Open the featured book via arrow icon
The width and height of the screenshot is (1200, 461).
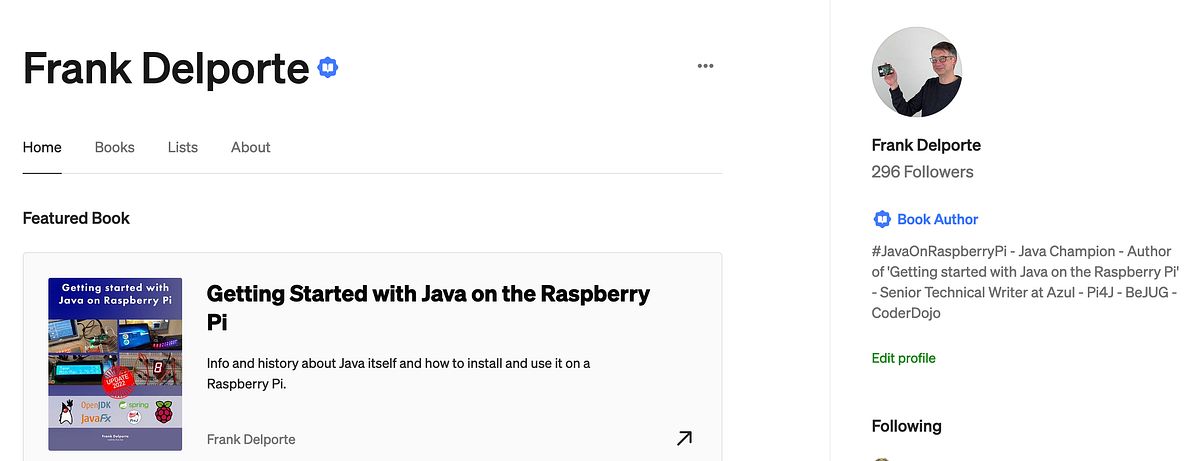(684, 438)
